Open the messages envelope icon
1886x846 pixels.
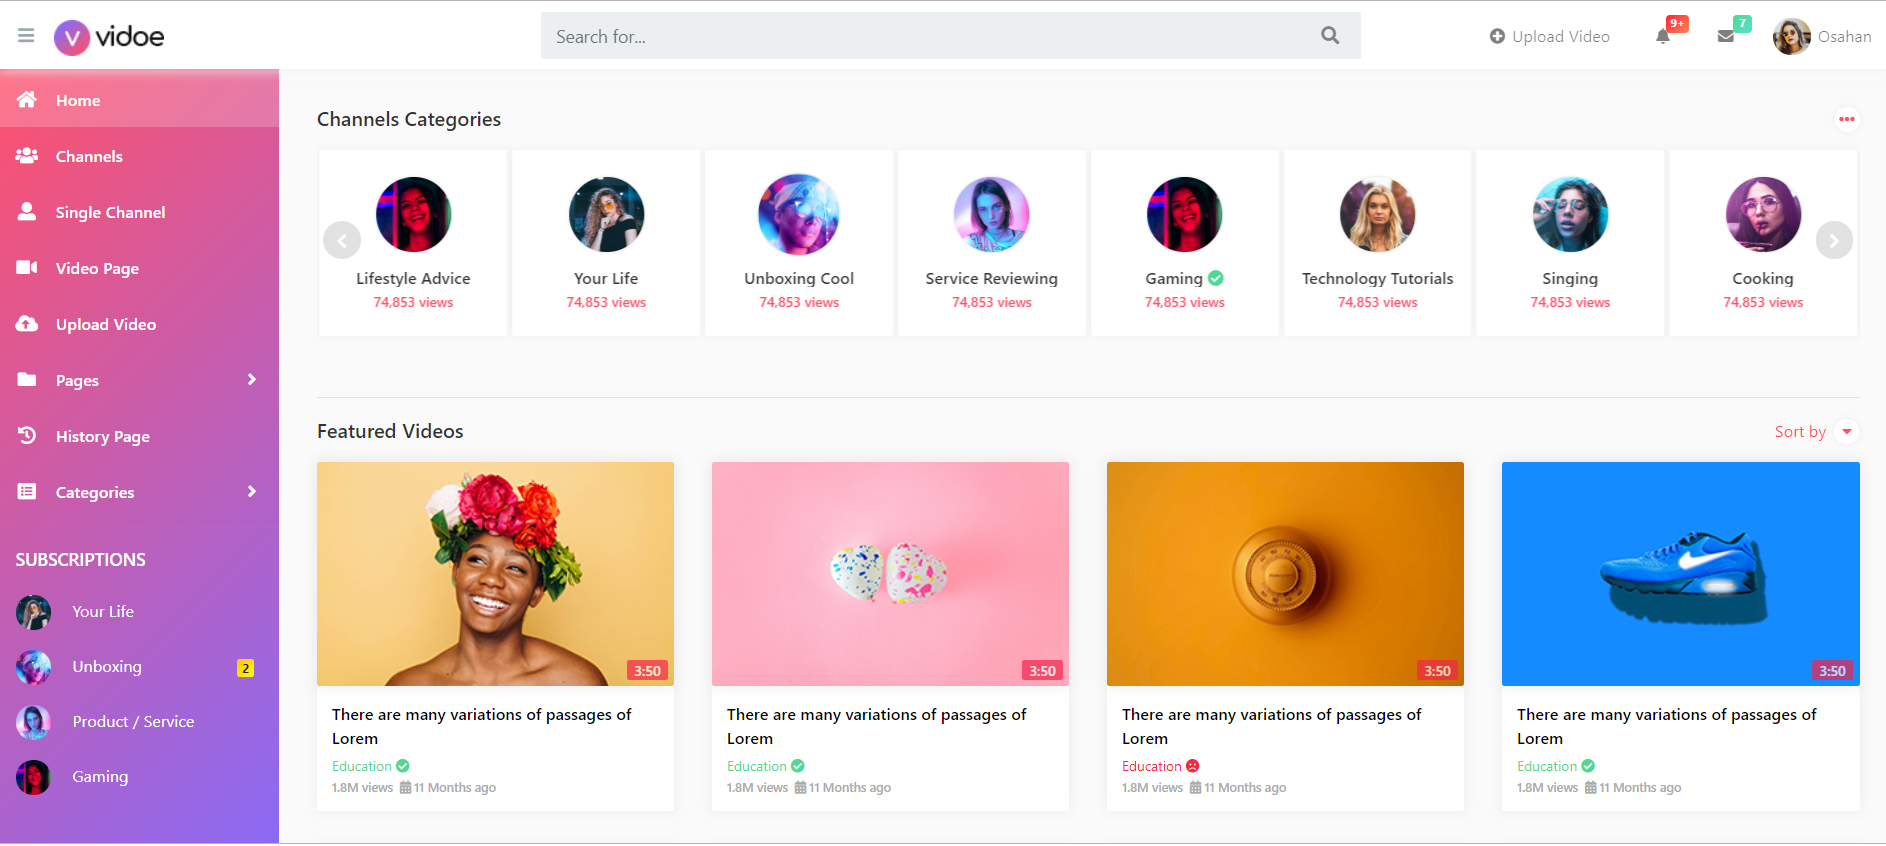point(1725,37)
